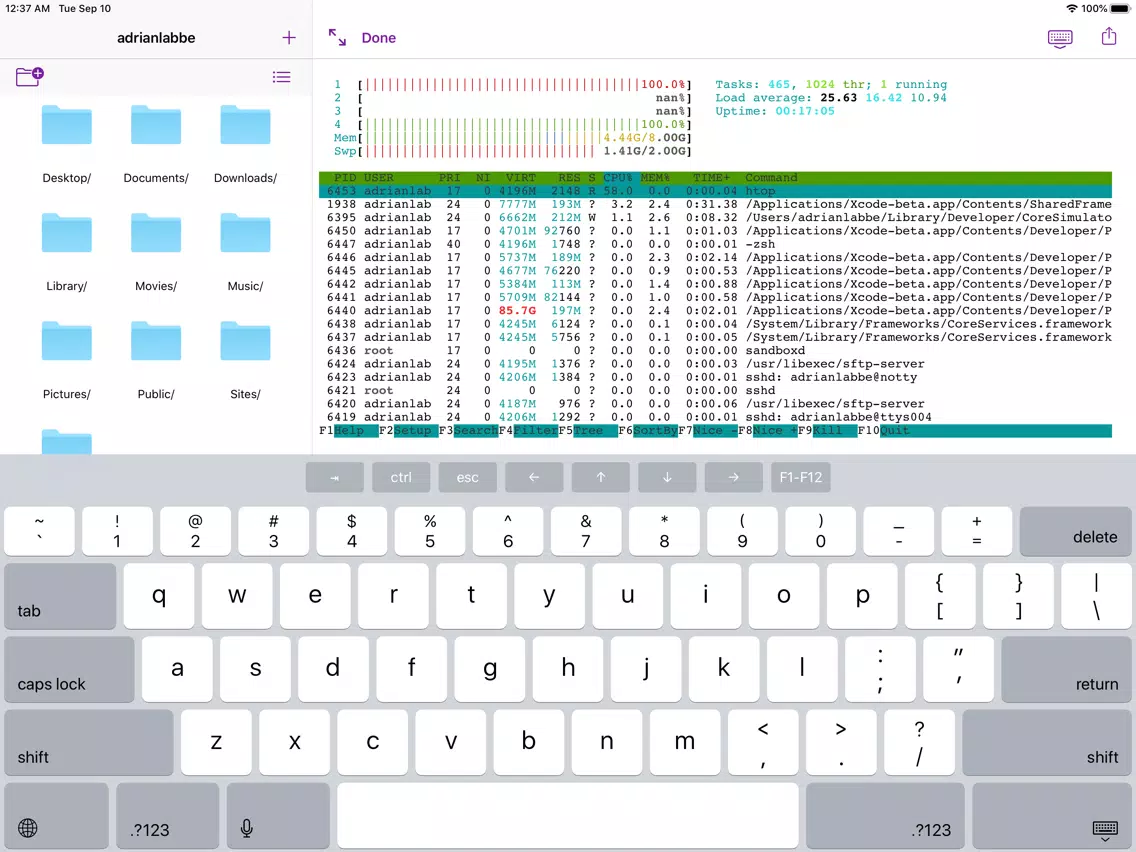1136x852 pixels.
Task: Tap the esc key
Action: point(467,477)
